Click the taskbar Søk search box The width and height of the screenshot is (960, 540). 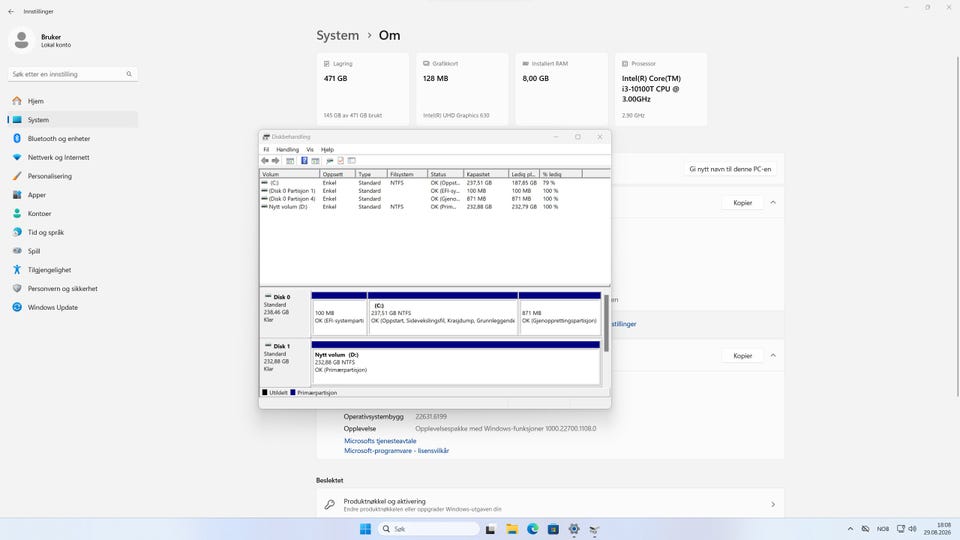(429, 529)
